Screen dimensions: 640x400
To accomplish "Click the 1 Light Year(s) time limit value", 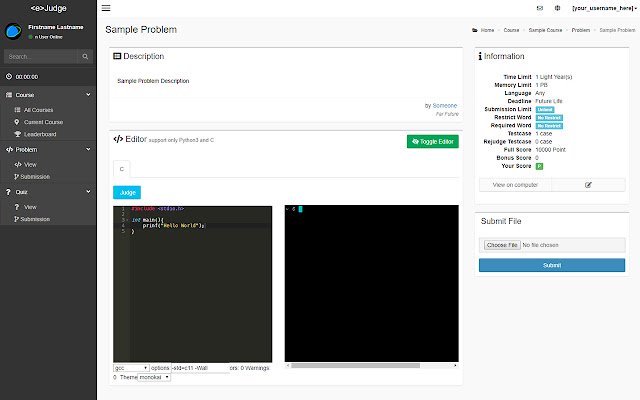I will click(x=553, y=77).
